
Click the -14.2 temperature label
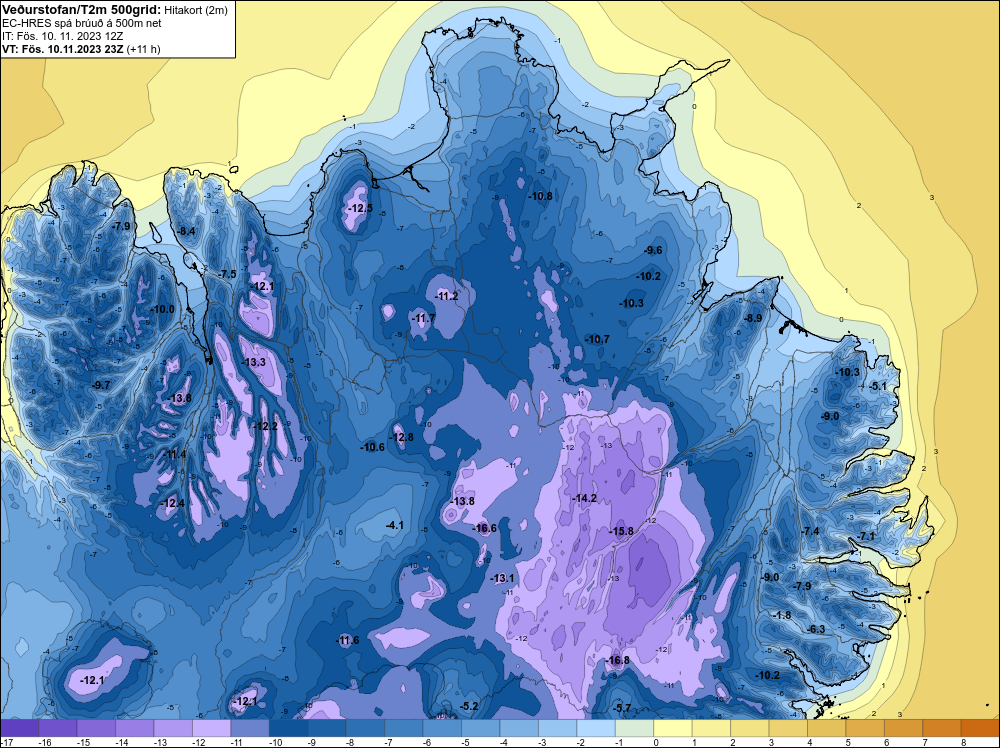(x=584, y=498)
